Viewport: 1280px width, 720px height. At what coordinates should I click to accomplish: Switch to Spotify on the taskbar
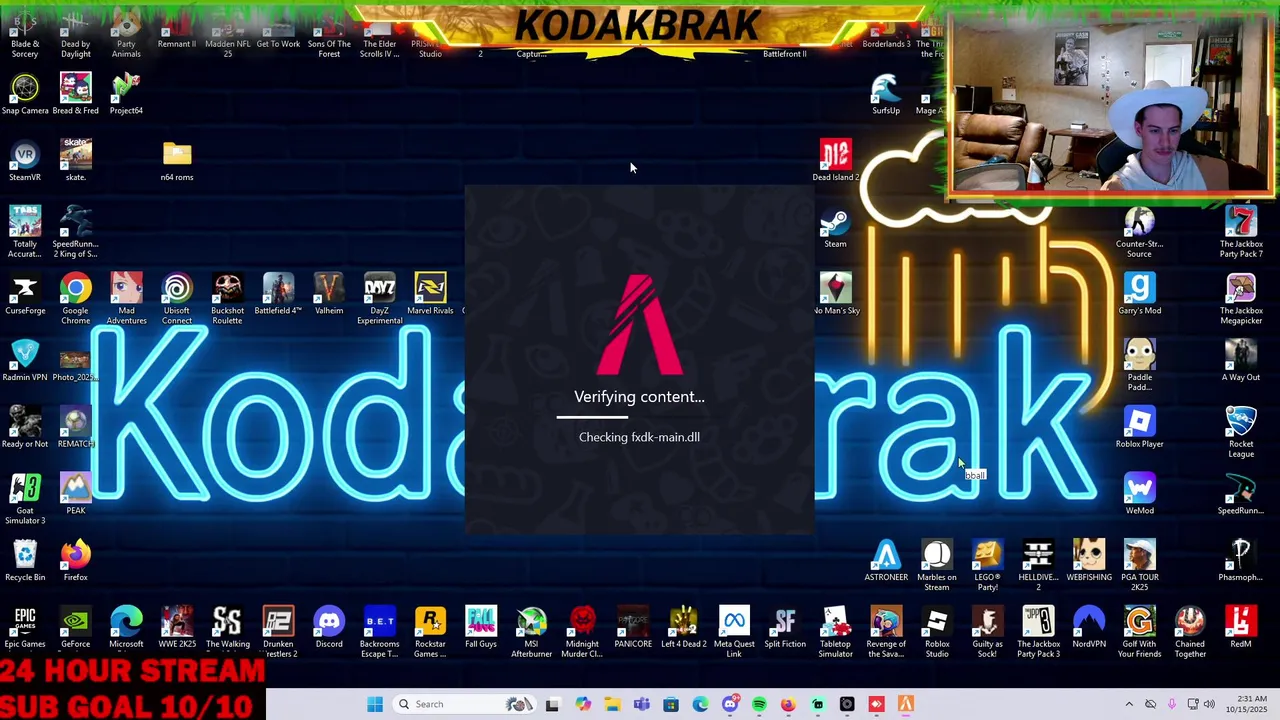coord(759,704)
